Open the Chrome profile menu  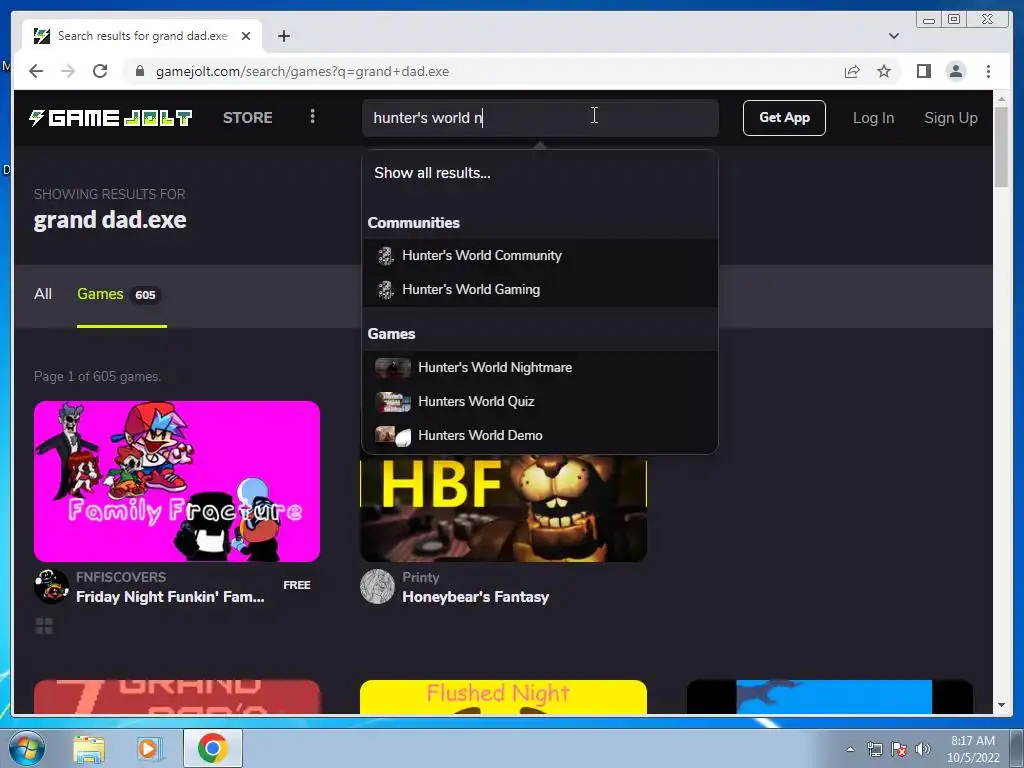click(955, 71)
